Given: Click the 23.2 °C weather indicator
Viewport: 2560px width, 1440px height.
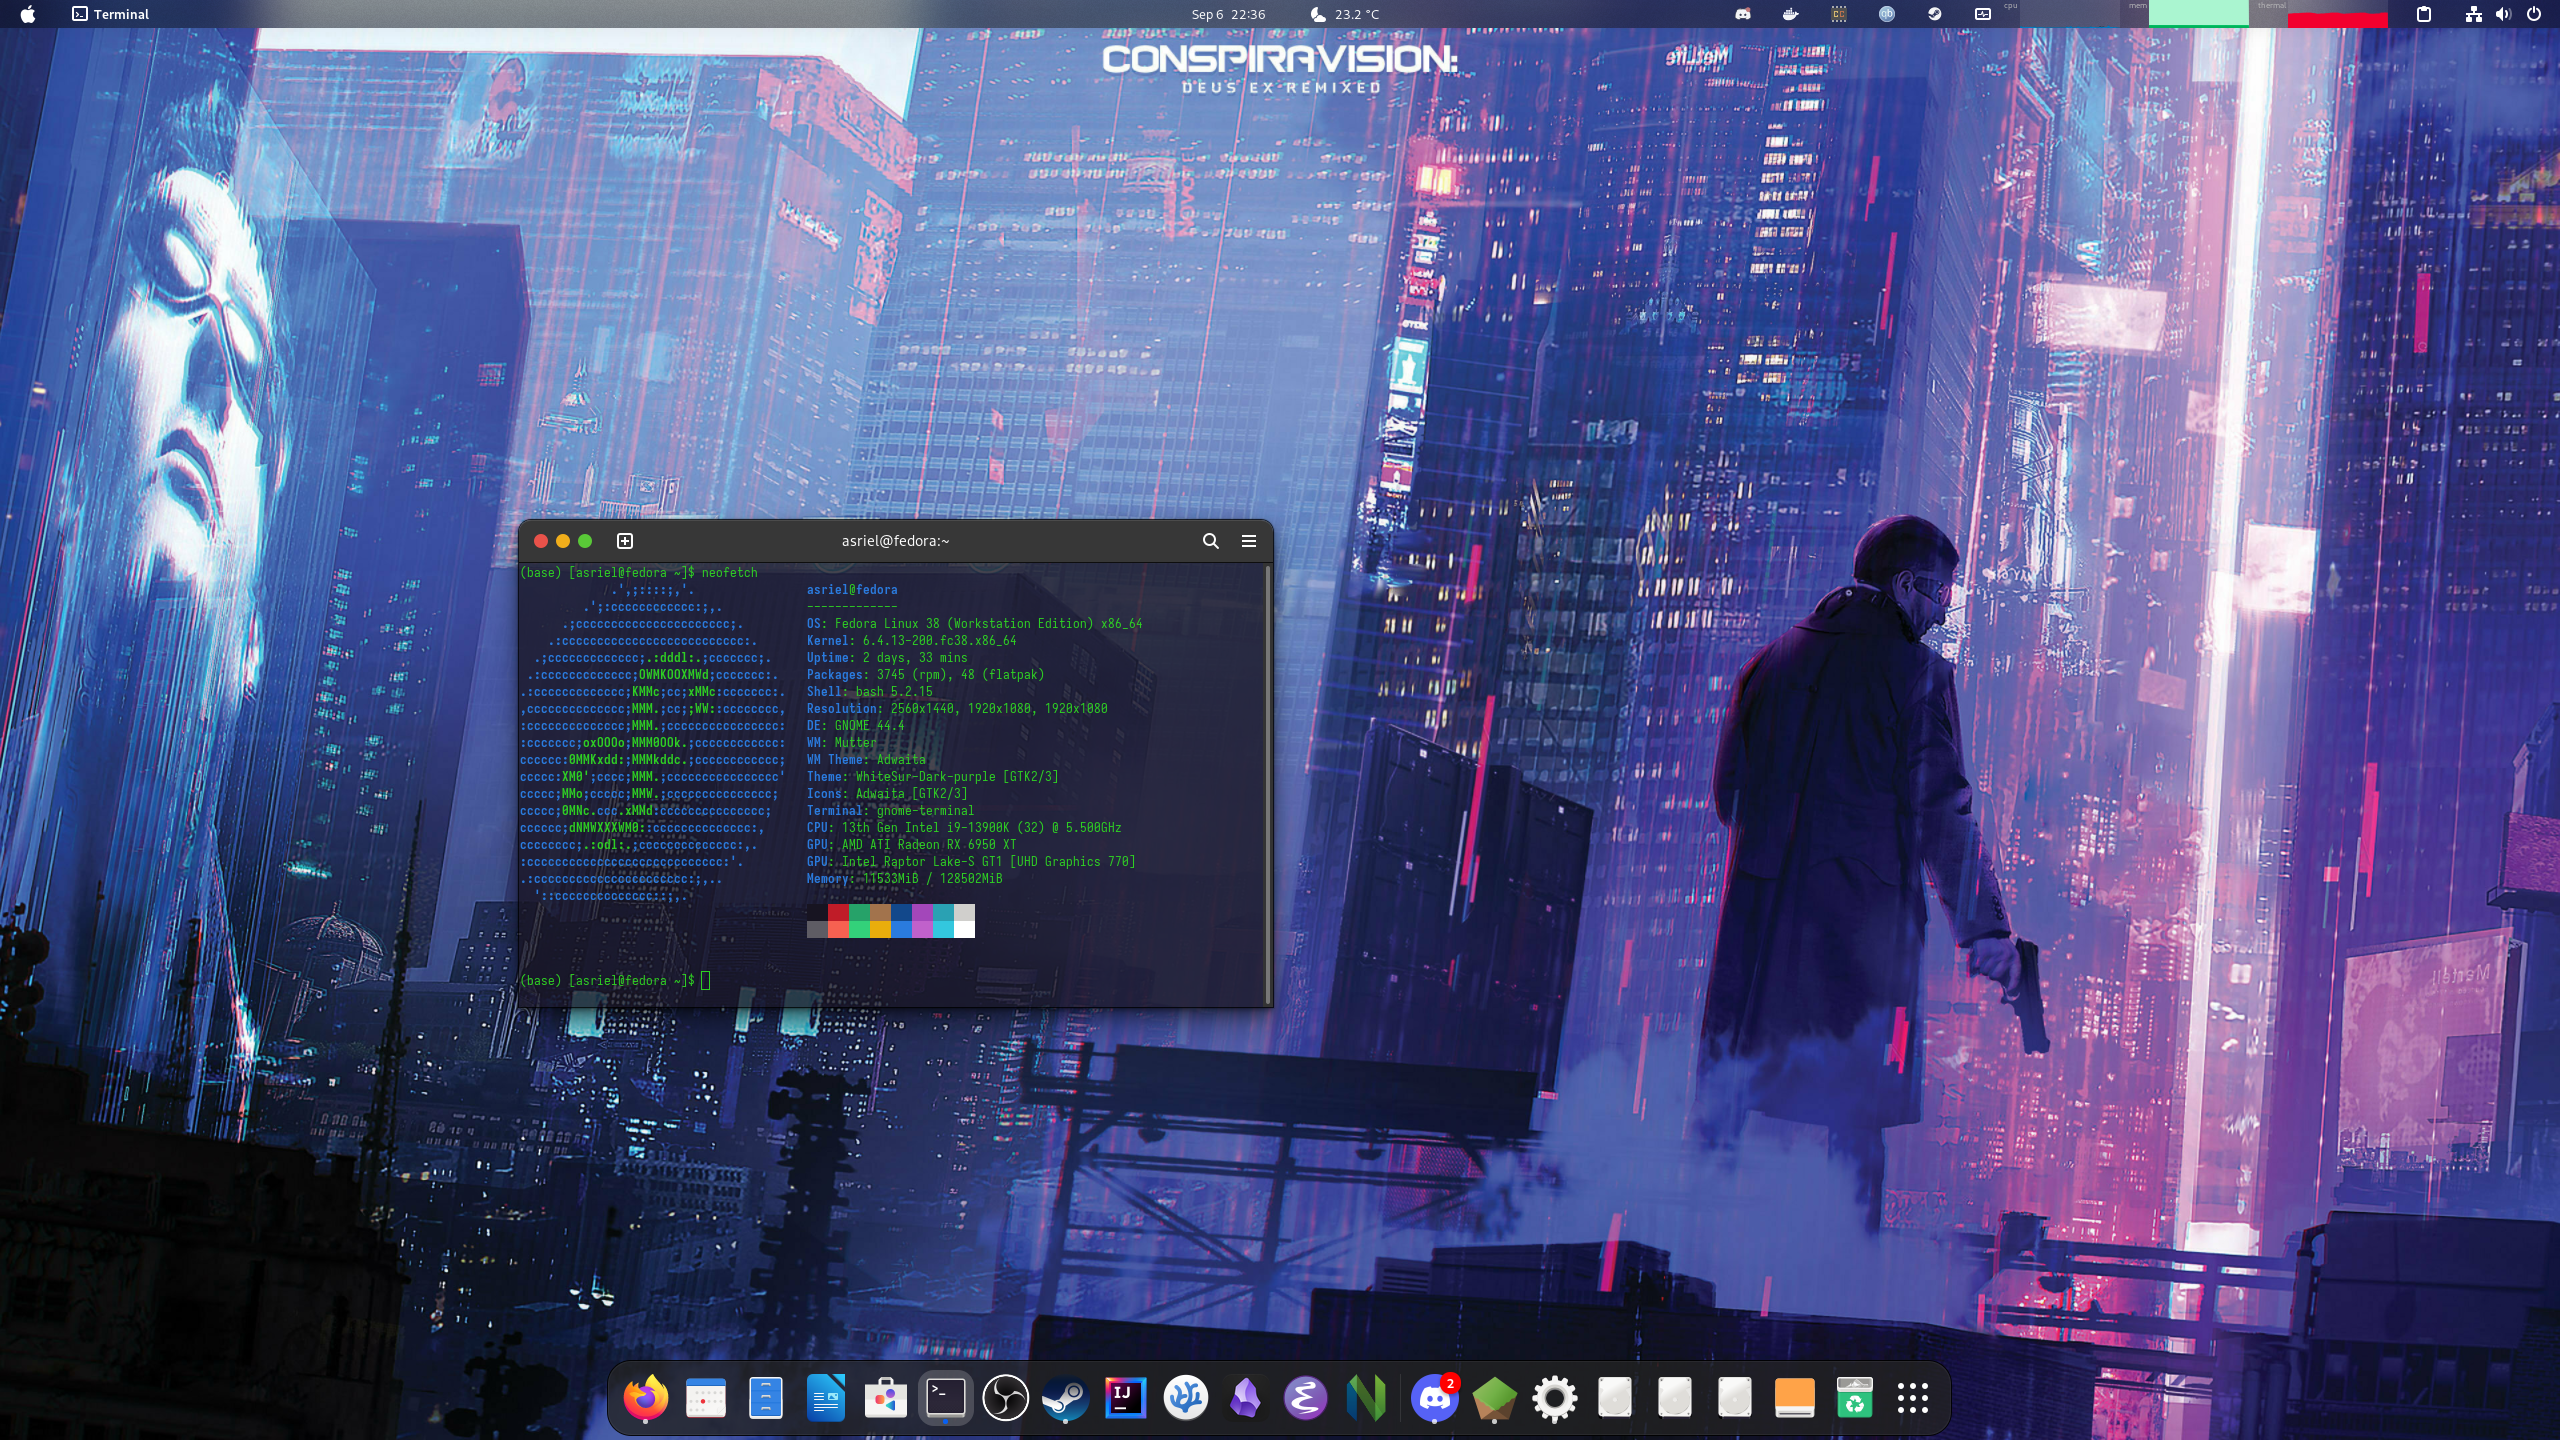Looking at the screenshot, I should coord(1344,14).
